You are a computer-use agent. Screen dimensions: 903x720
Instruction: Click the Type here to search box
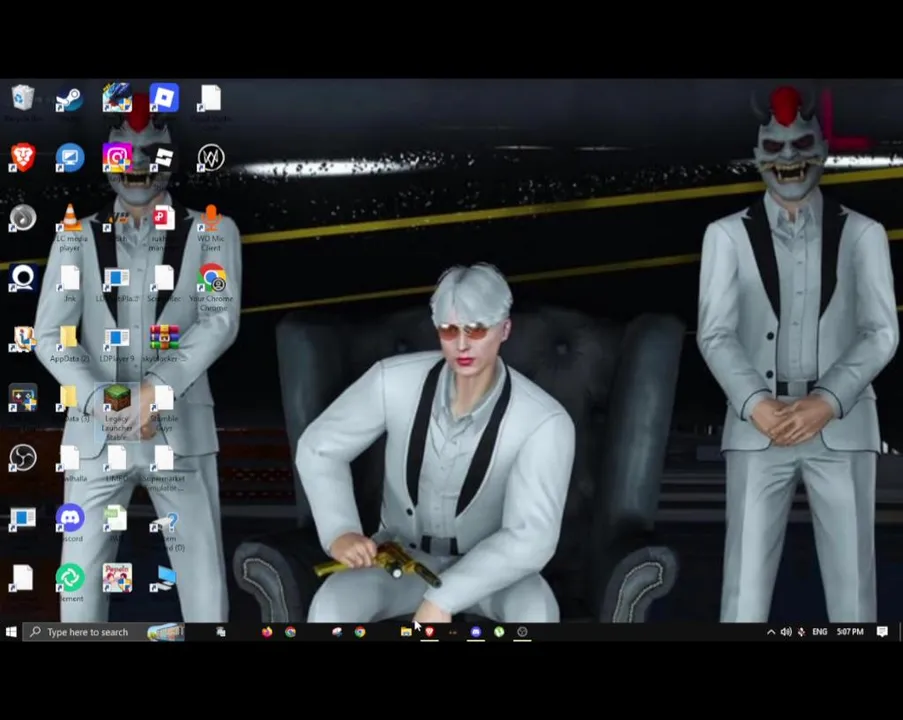point(104,632)
